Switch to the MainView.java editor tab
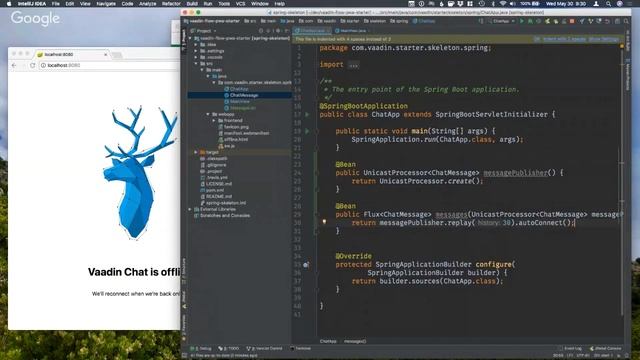 352,31
